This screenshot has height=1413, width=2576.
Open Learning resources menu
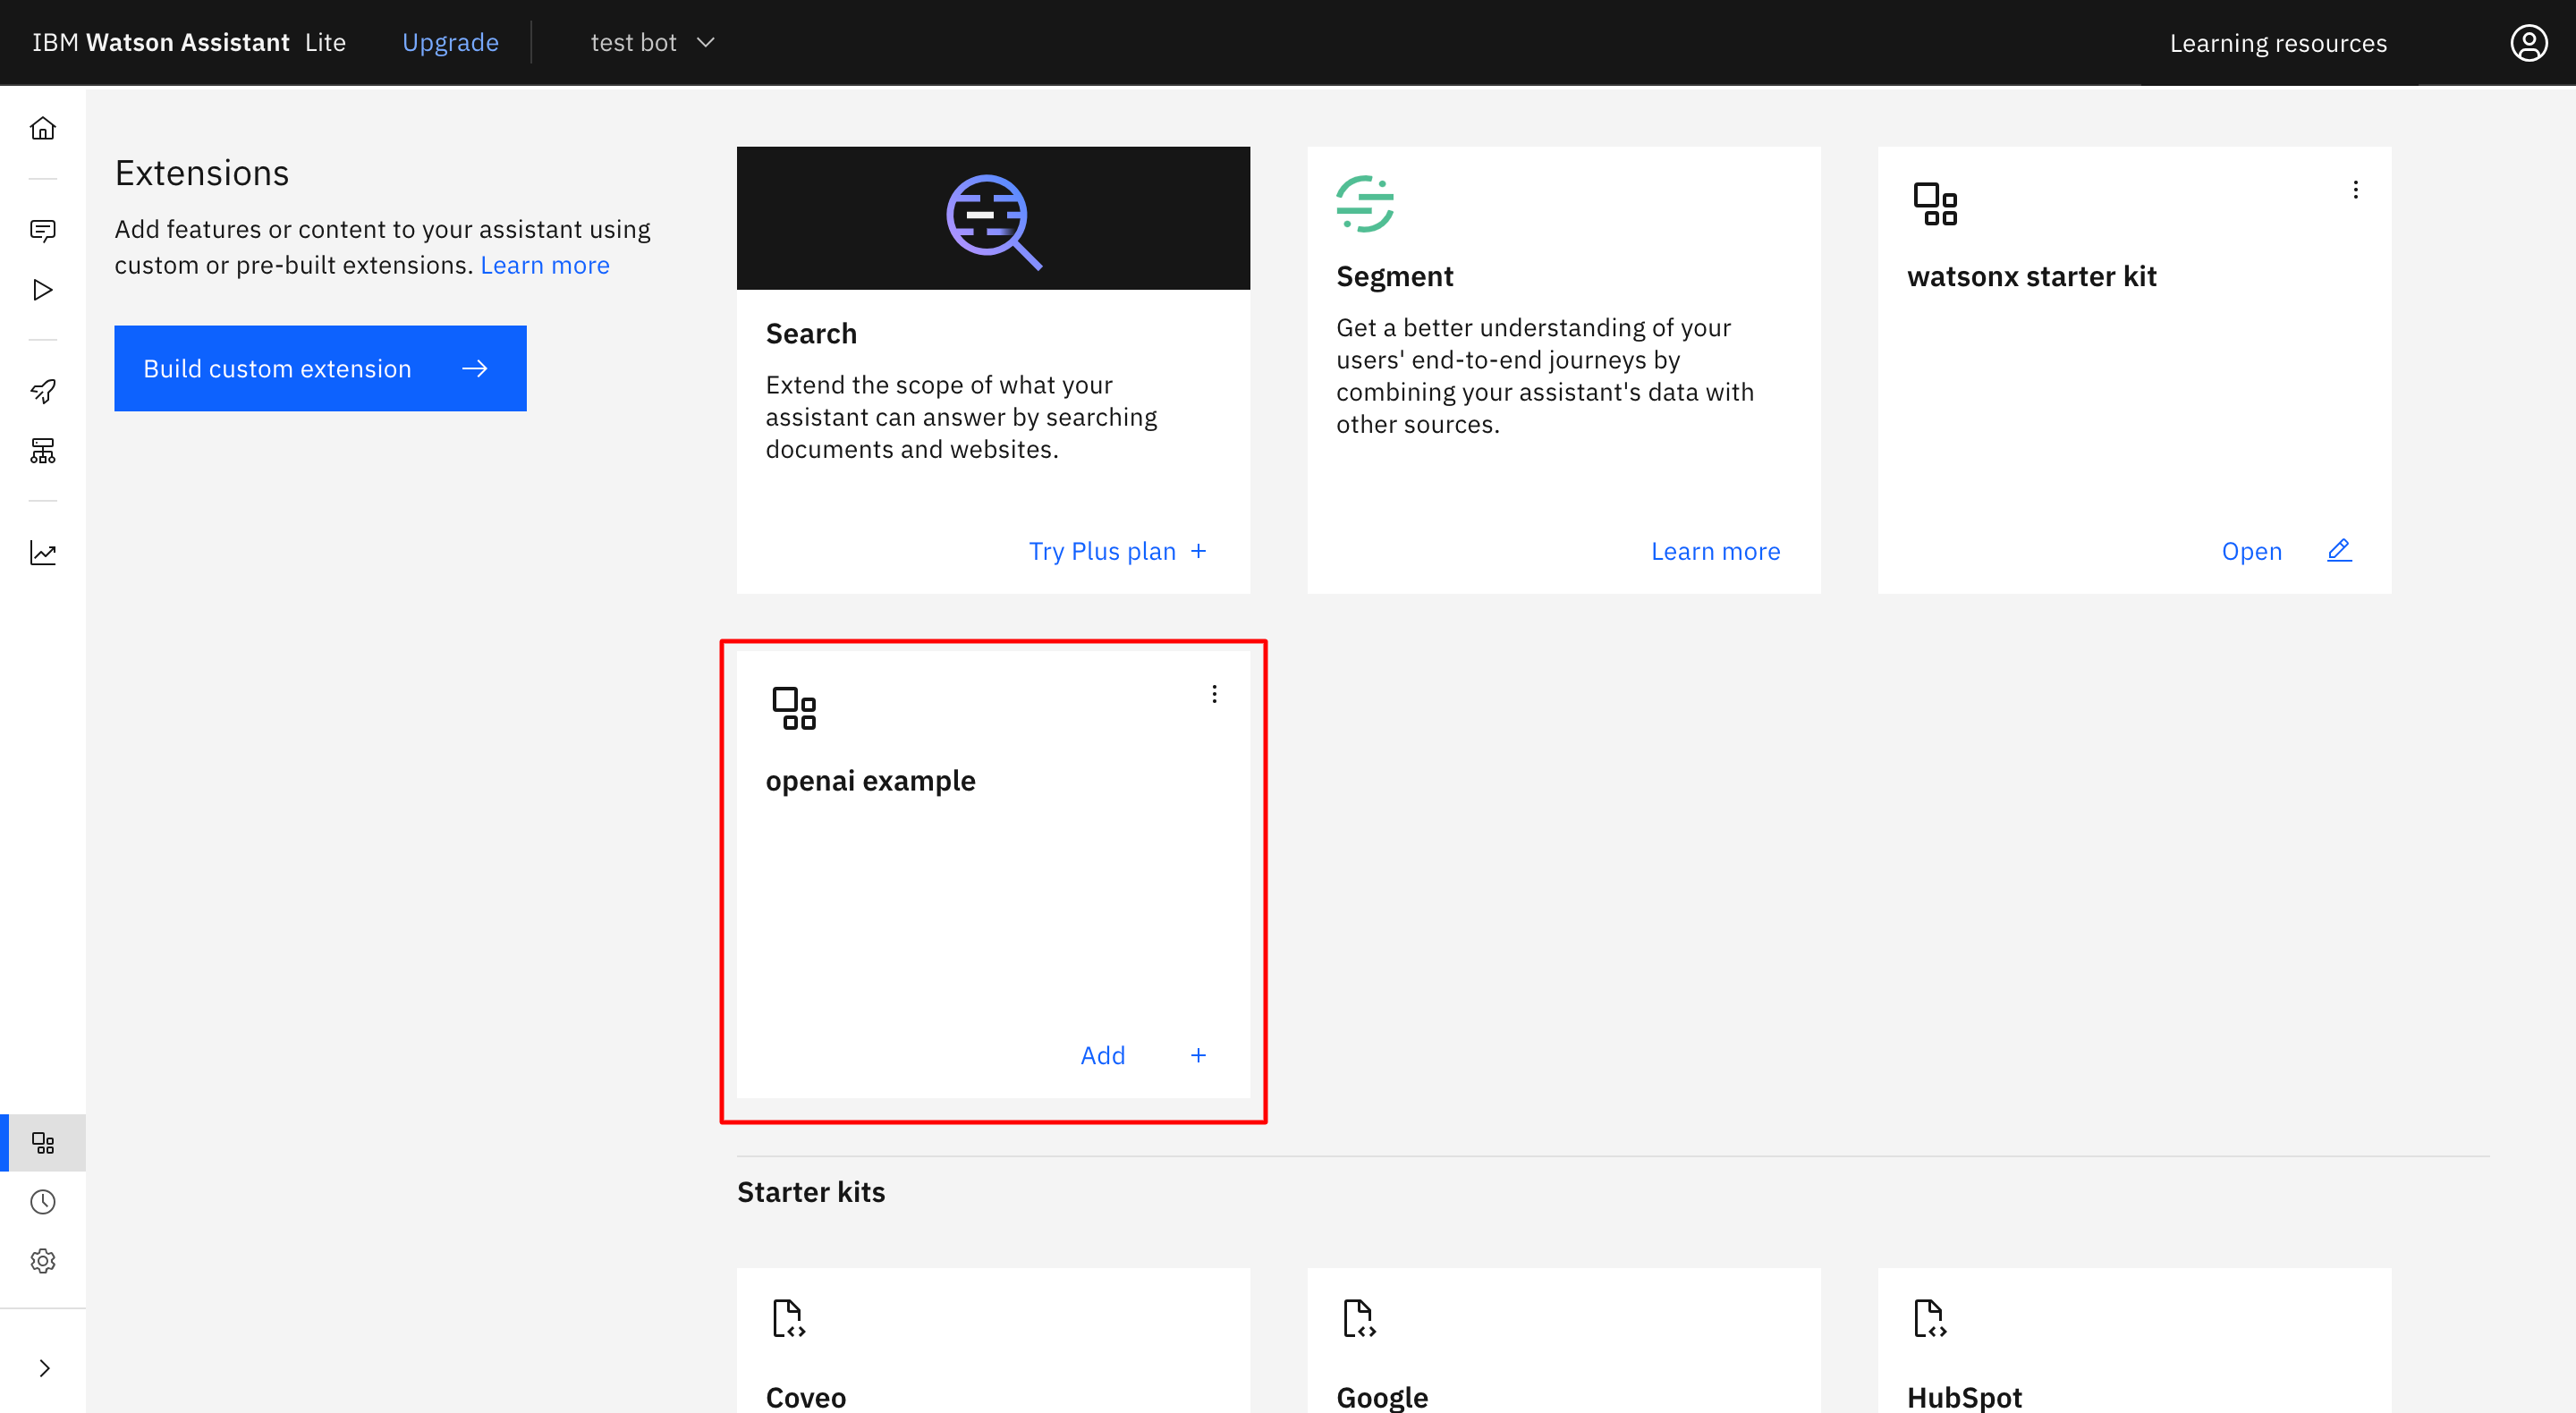(2277, 43)
